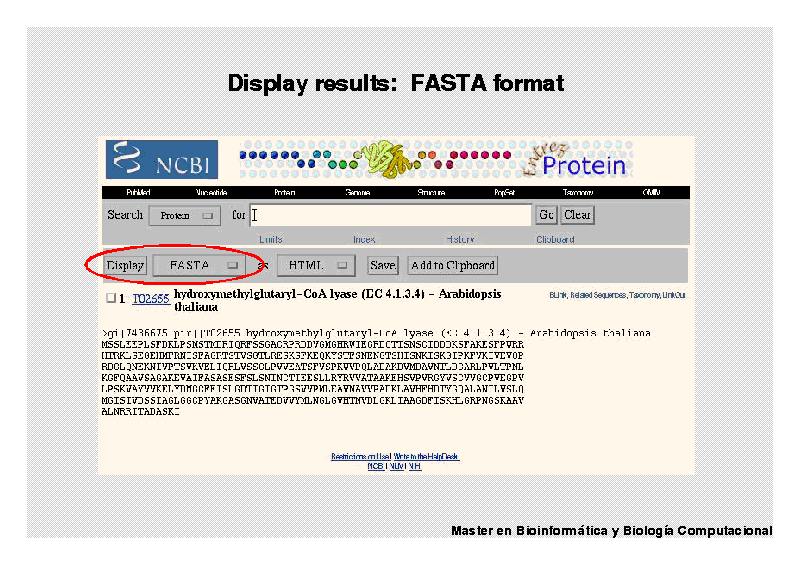
Task: Open the T02555 accession link
Action: click(x=150, y=298)
